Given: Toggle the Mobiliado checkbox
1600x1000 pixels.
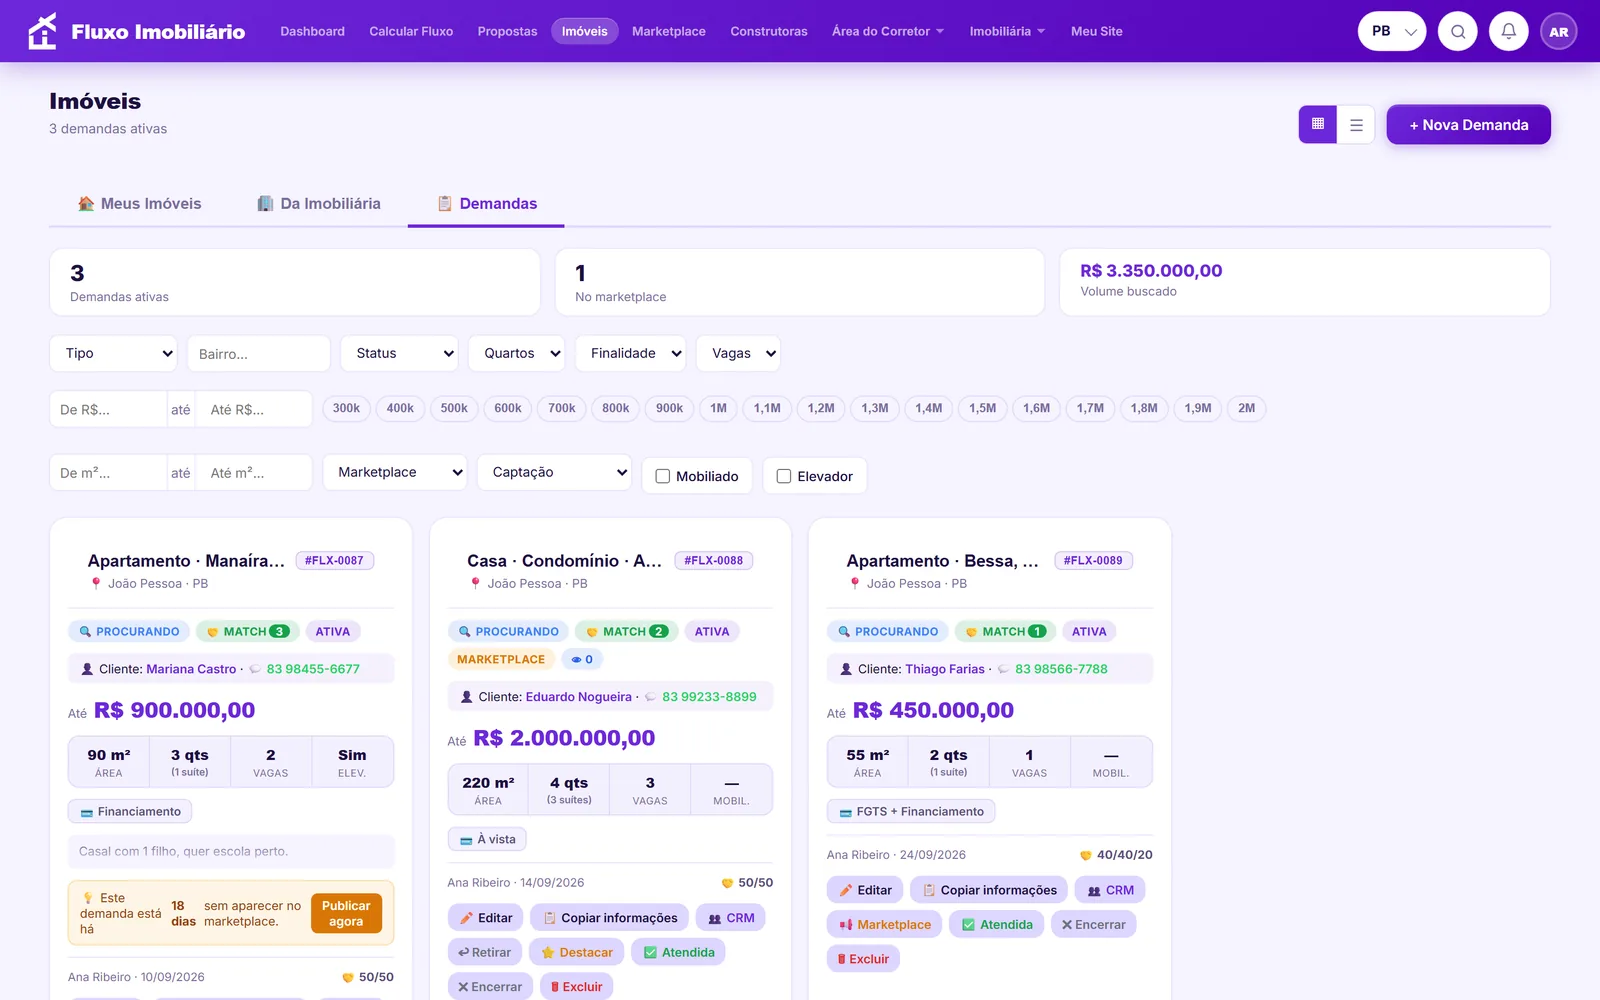Looking at the screenshot, I should [x=662, y=476].
